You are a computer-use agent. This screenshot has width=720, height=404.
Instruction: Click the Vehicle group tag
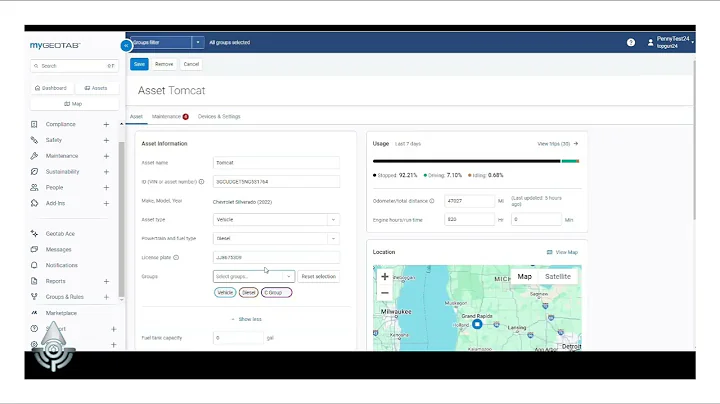click(225, 292)
